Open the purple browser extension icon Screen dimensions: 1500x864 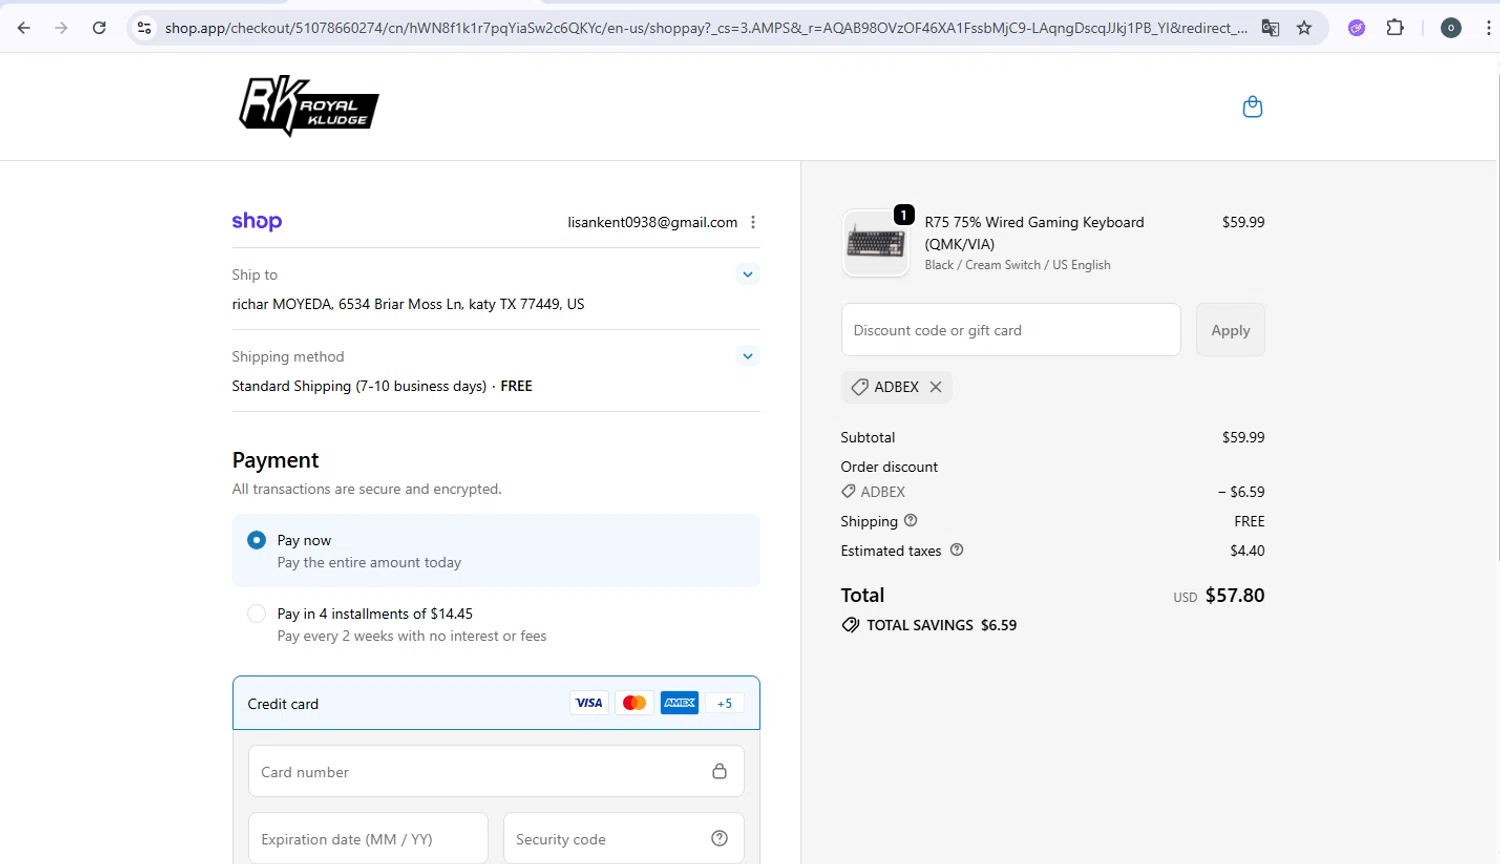[1357, 28]
